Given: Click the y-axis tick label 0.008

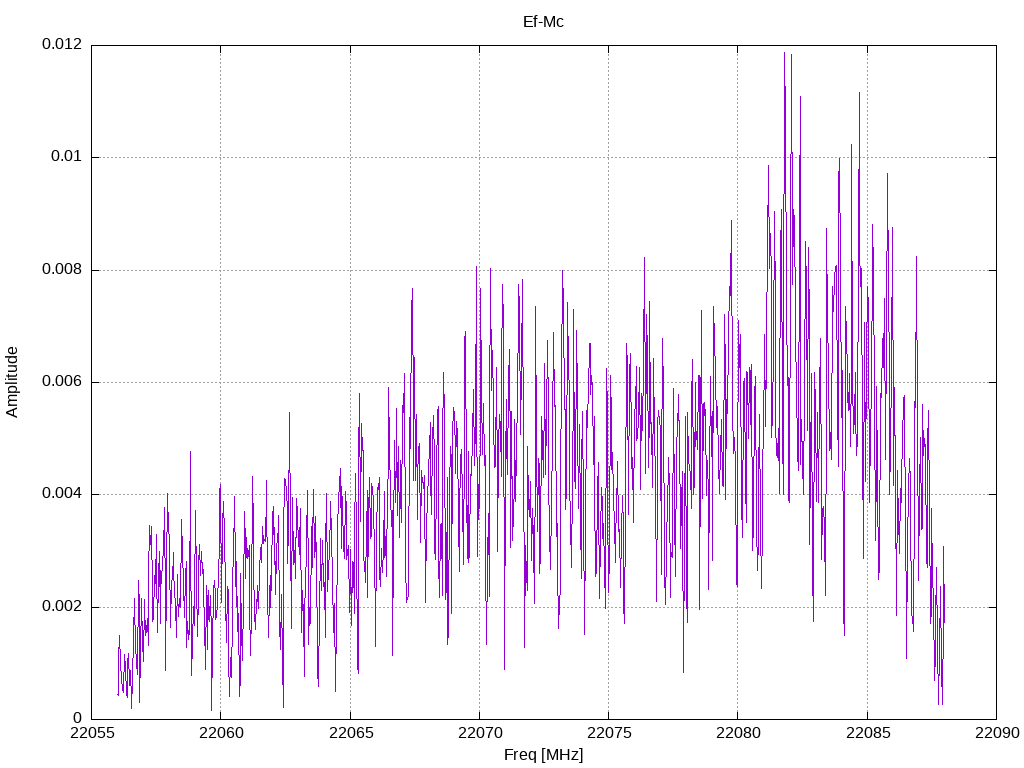Looking at the screenshot, I should [62, 269].
